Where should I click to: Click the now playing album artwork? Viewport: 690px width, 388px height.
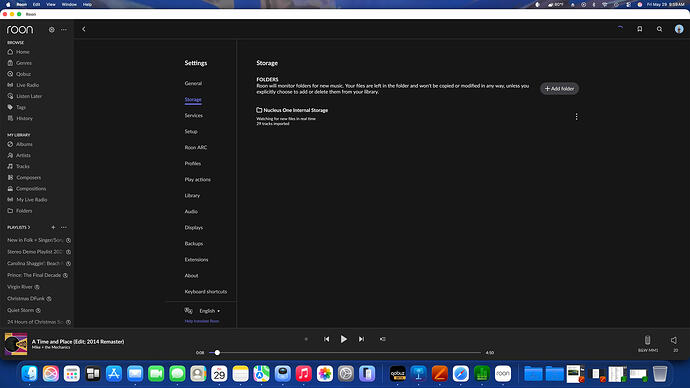coord(16,344)
